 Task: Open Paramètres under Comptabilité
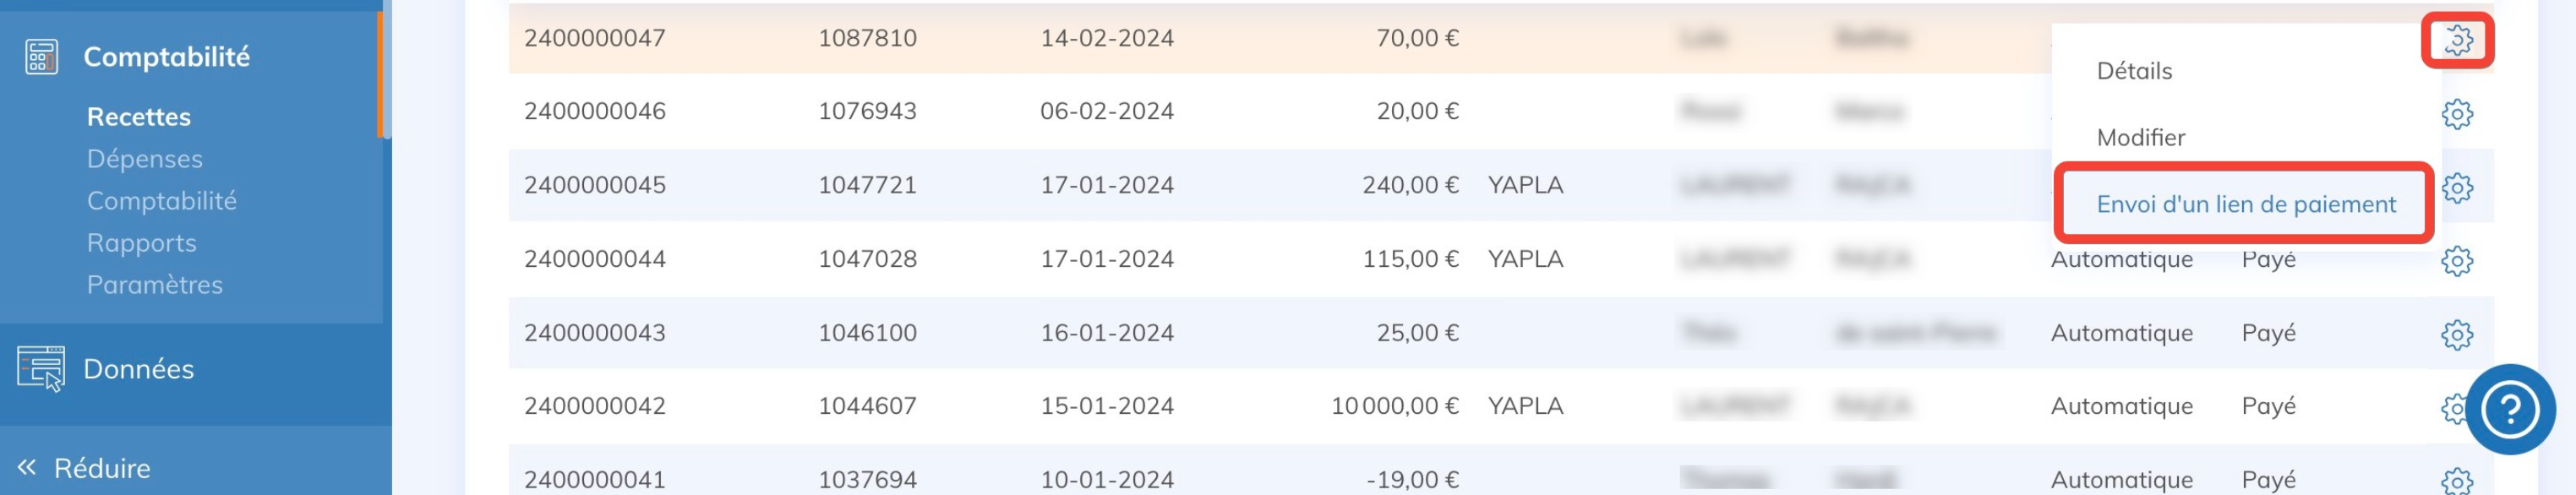point(154,285)
